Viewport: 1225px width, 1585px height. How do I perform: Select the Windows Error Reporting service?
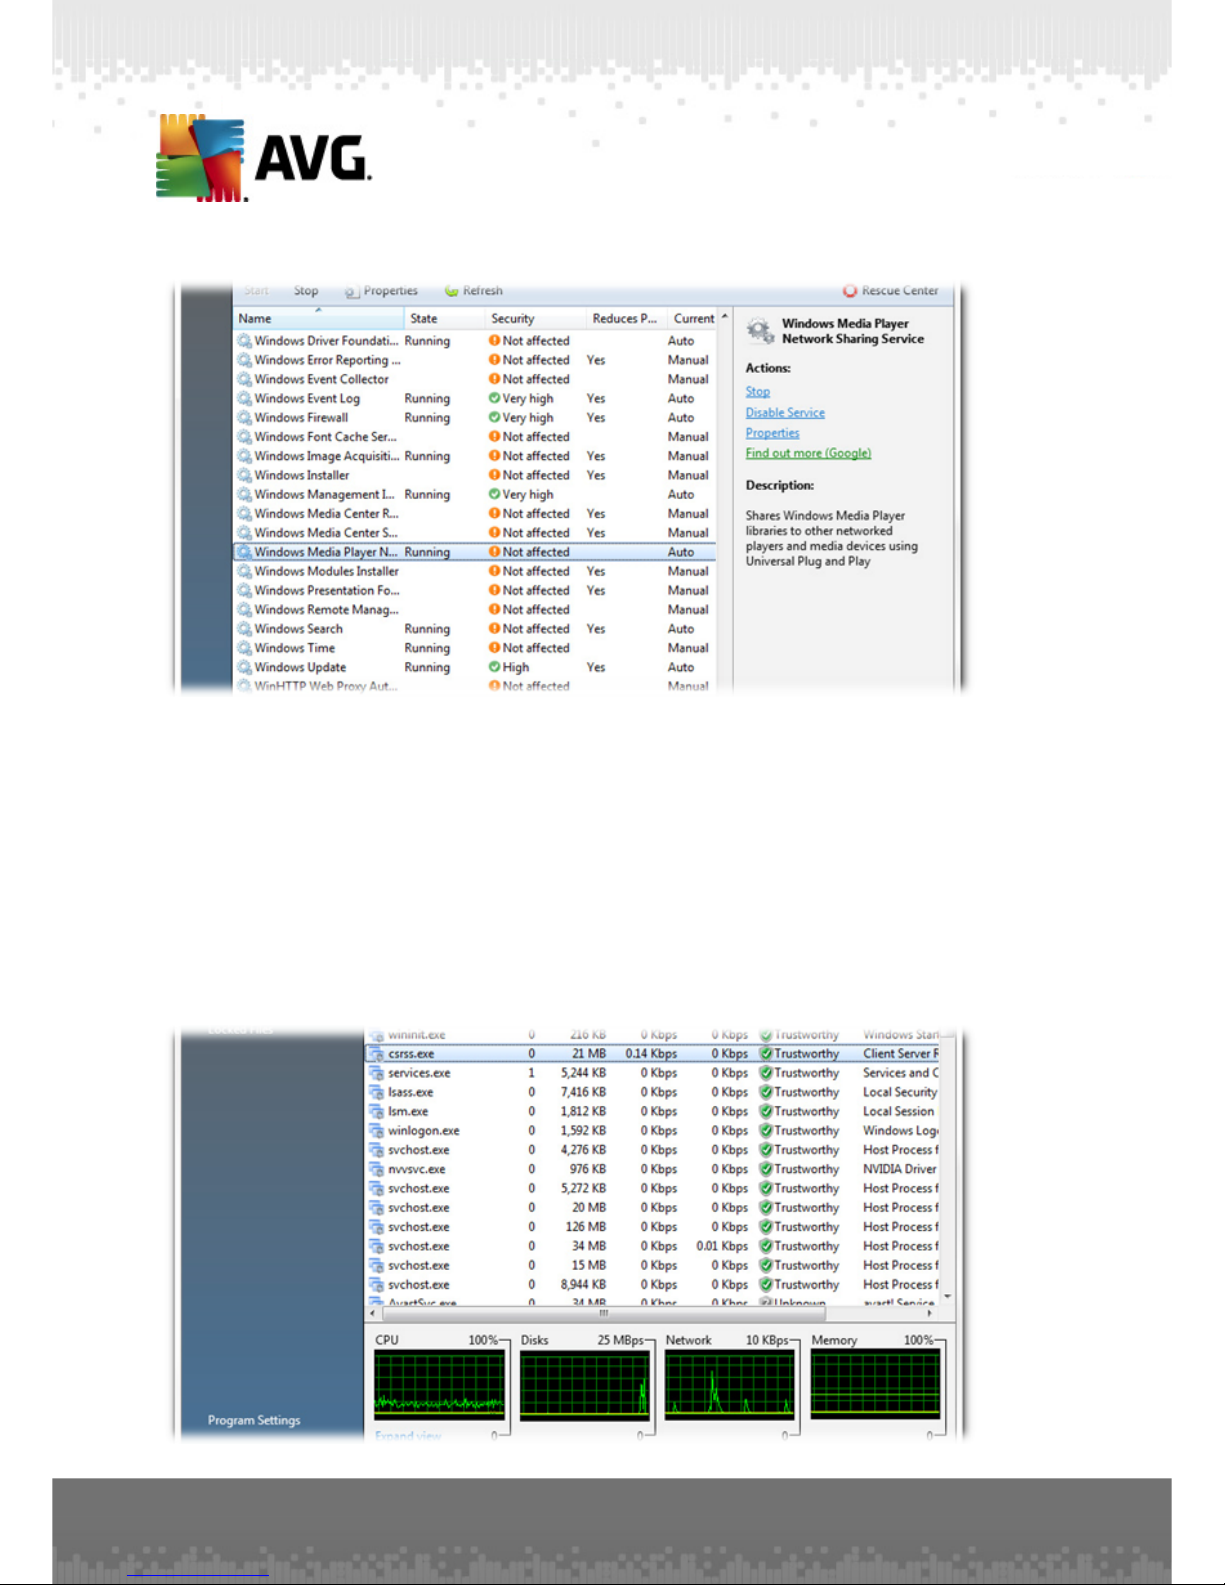click(475, 360)
